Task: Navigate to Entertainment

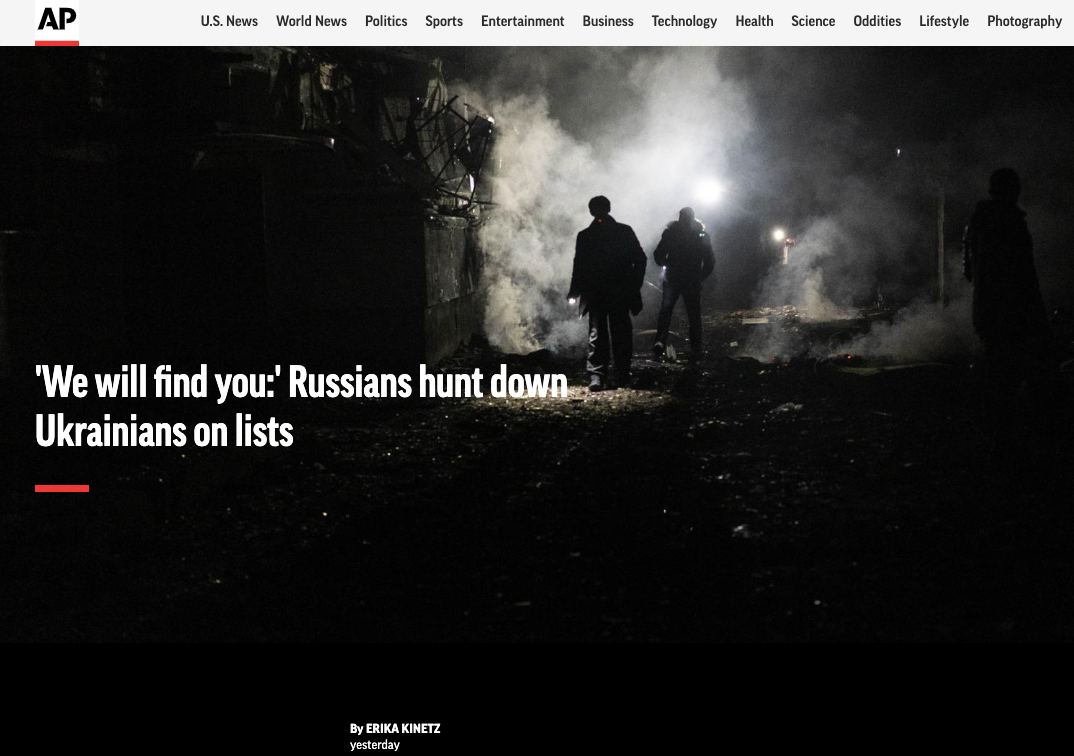Action: [522, 21]
